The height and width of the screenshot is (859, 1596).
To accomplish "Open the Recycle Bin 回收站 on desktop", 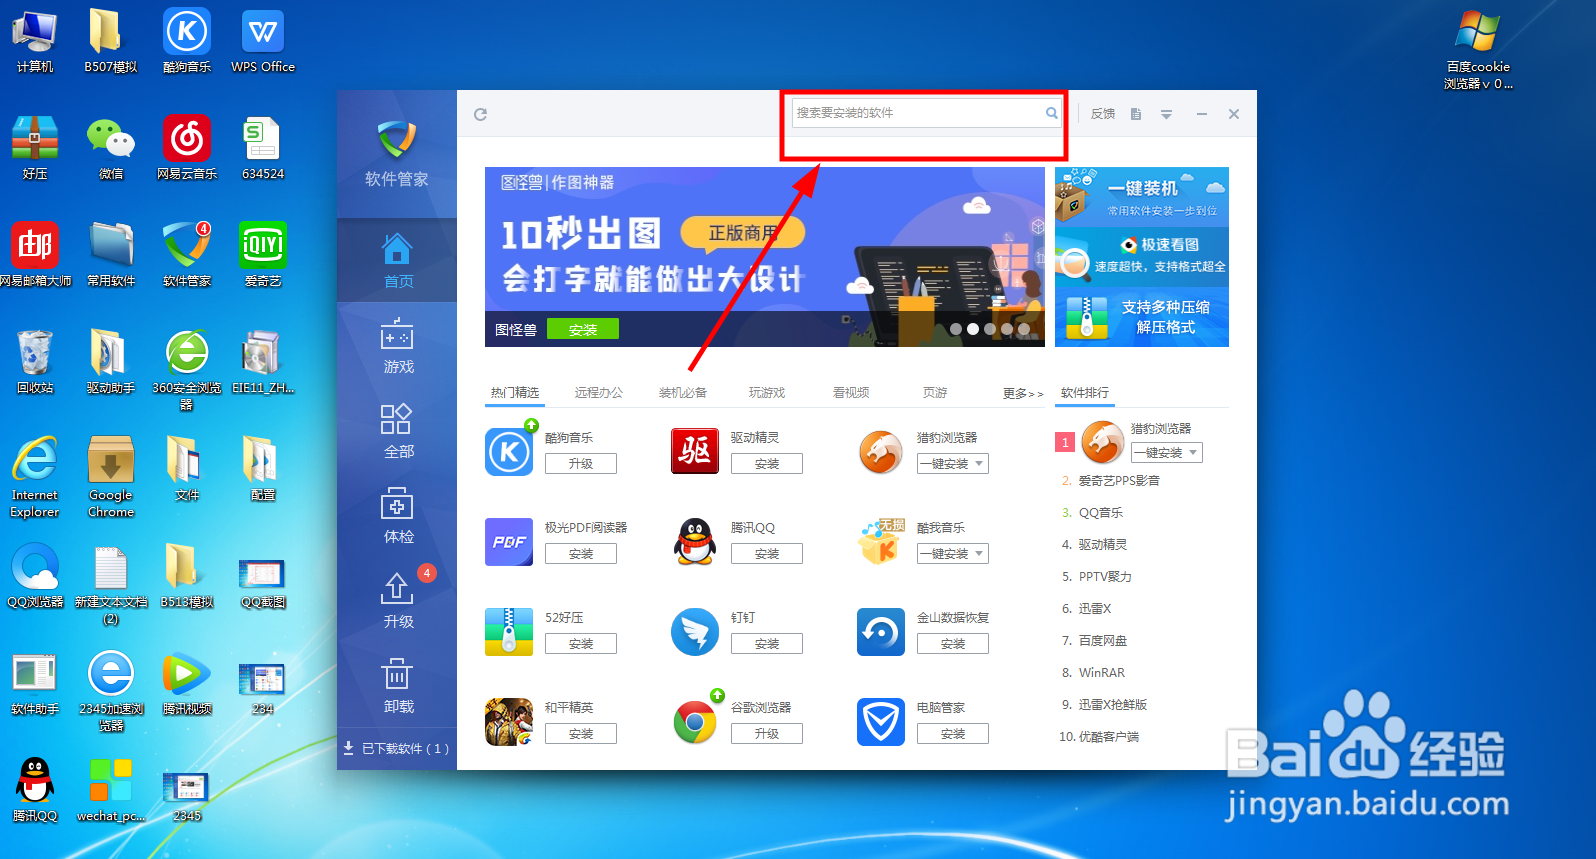I will pyautogui.click(x=35, y=362).
